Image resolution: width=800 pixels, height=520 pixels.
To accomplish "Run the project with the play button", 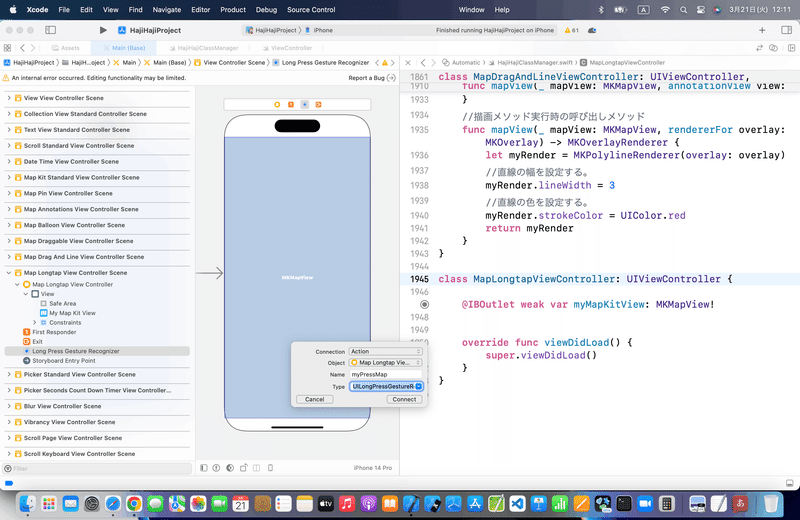I will click(x=103, y=30).
